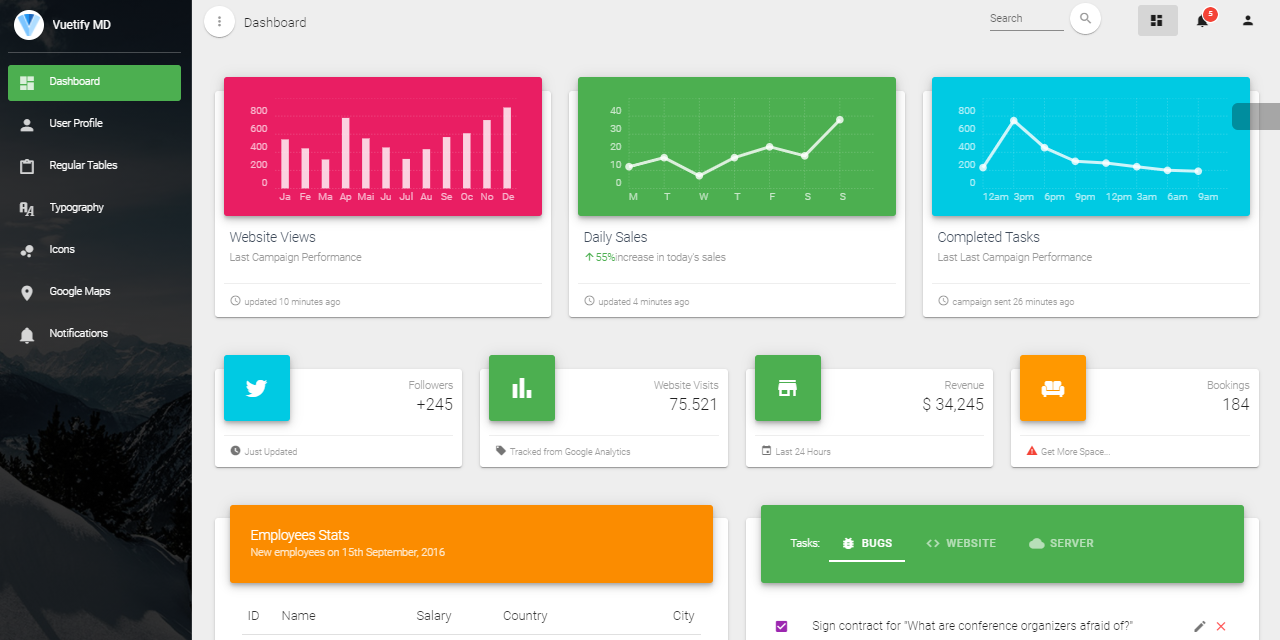Image resolution: width=1280 pixels, height=640 pixels.
Task: Delete the sign contract task with red X
Action: (1222, 625)
